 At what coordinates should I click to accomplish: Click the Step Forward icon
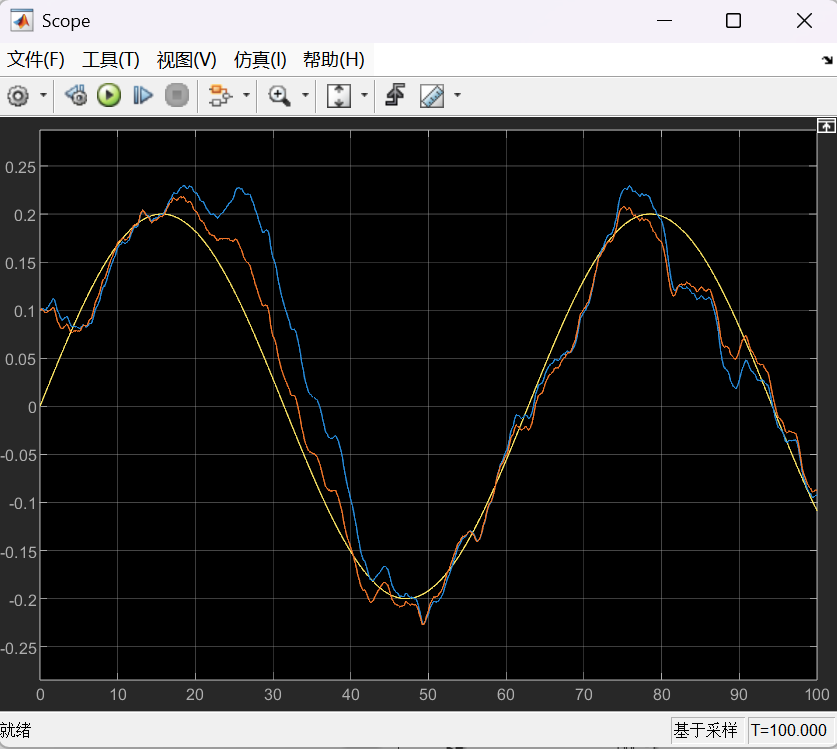click(143, 96)
